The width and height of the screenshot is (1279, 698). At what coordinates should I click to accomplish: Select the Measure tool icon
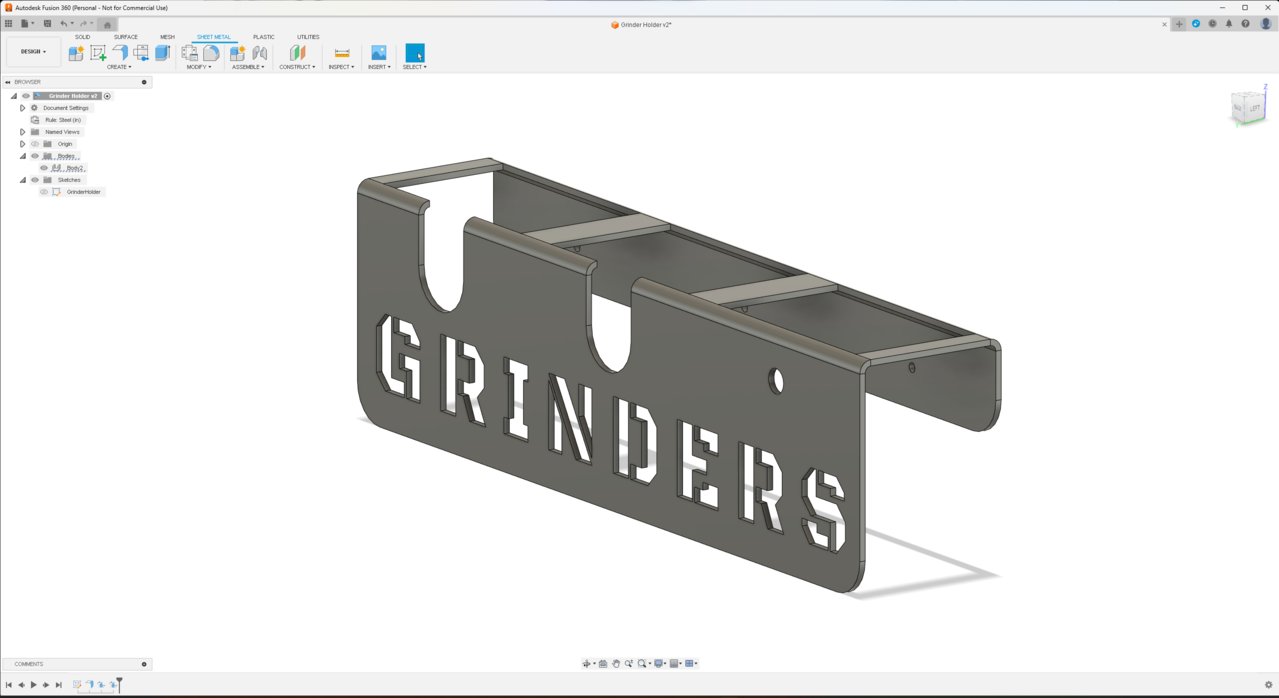click(342, 53)
